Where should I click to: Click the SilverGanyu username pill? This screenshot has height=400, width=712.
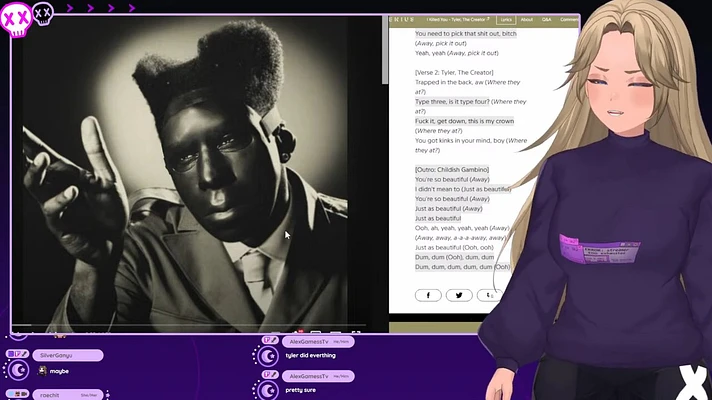pos(68,355)
